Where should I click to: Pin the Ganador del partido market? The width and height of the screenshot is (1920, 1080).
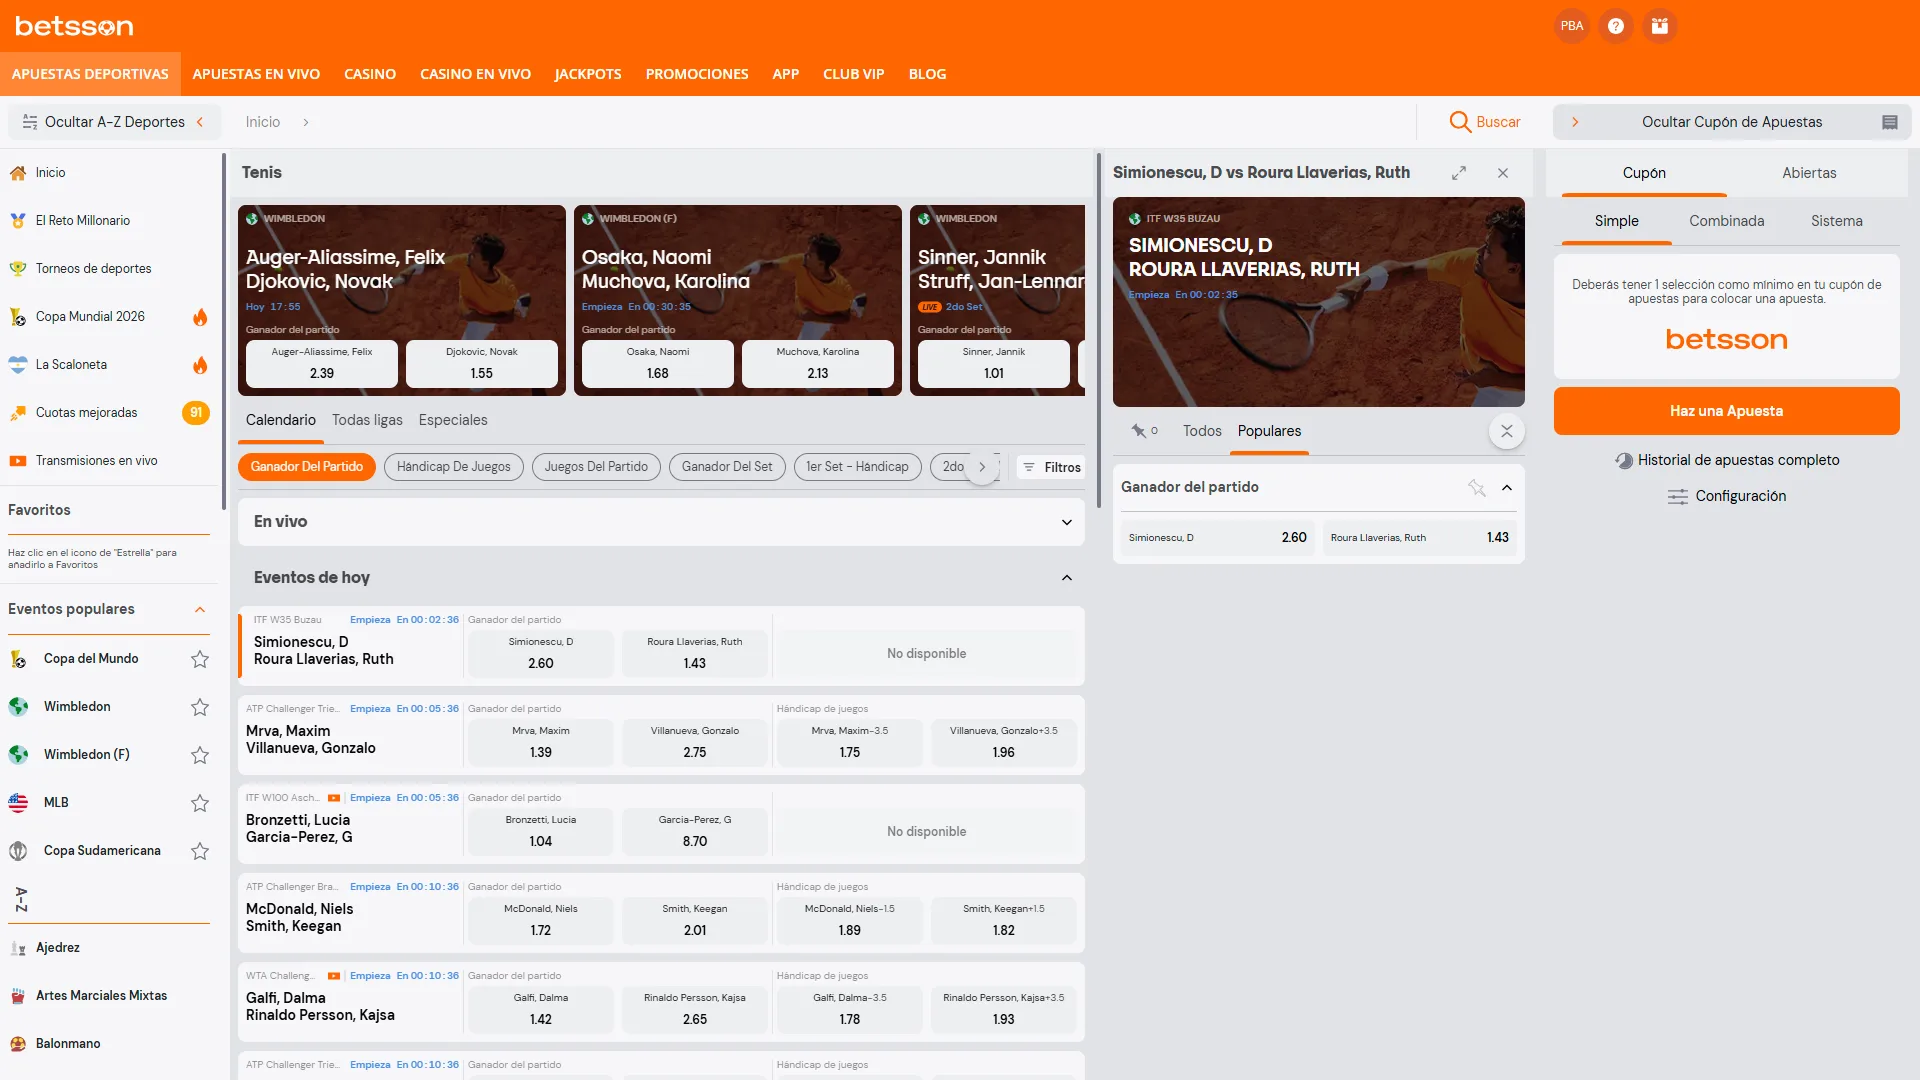[1477, 487]
